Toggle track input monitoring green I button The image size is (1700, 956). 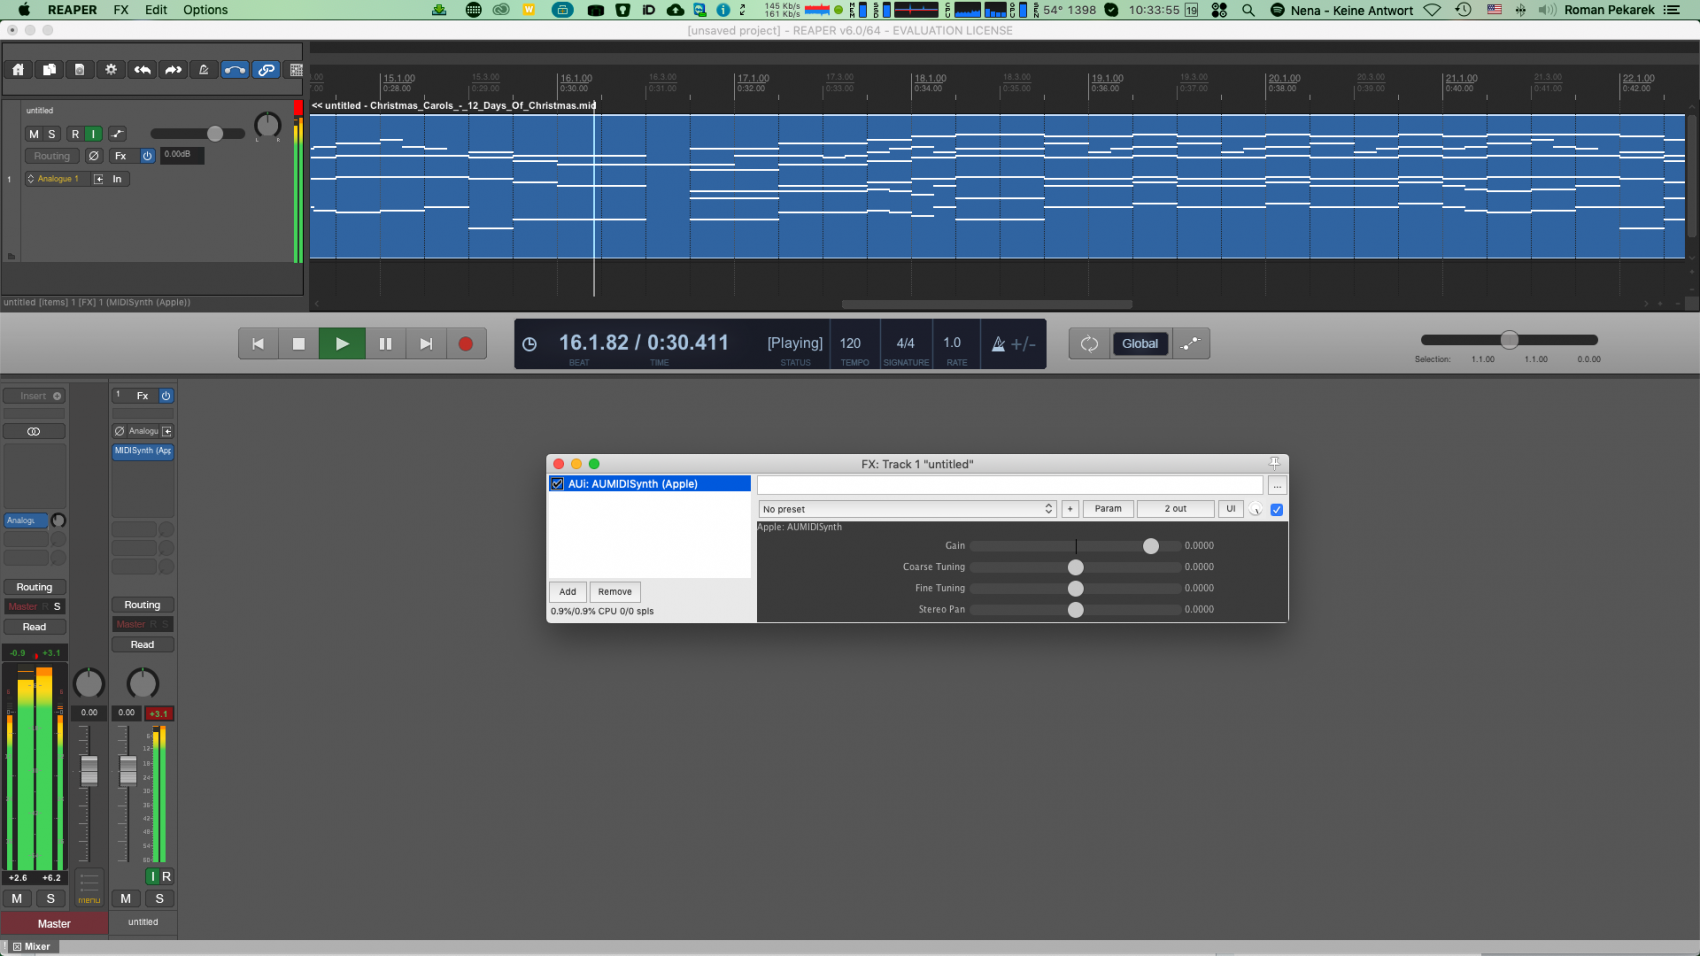pos(93,134)
